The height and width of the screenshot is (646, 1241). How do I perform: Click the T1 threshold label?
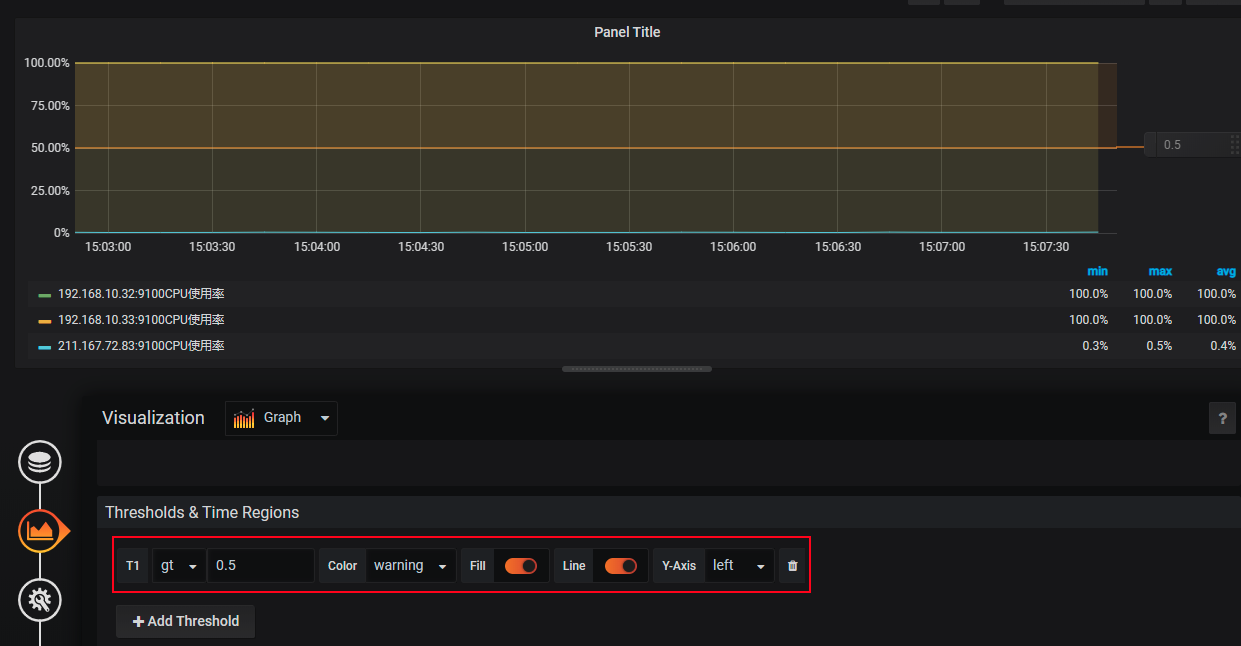[133, 566]
